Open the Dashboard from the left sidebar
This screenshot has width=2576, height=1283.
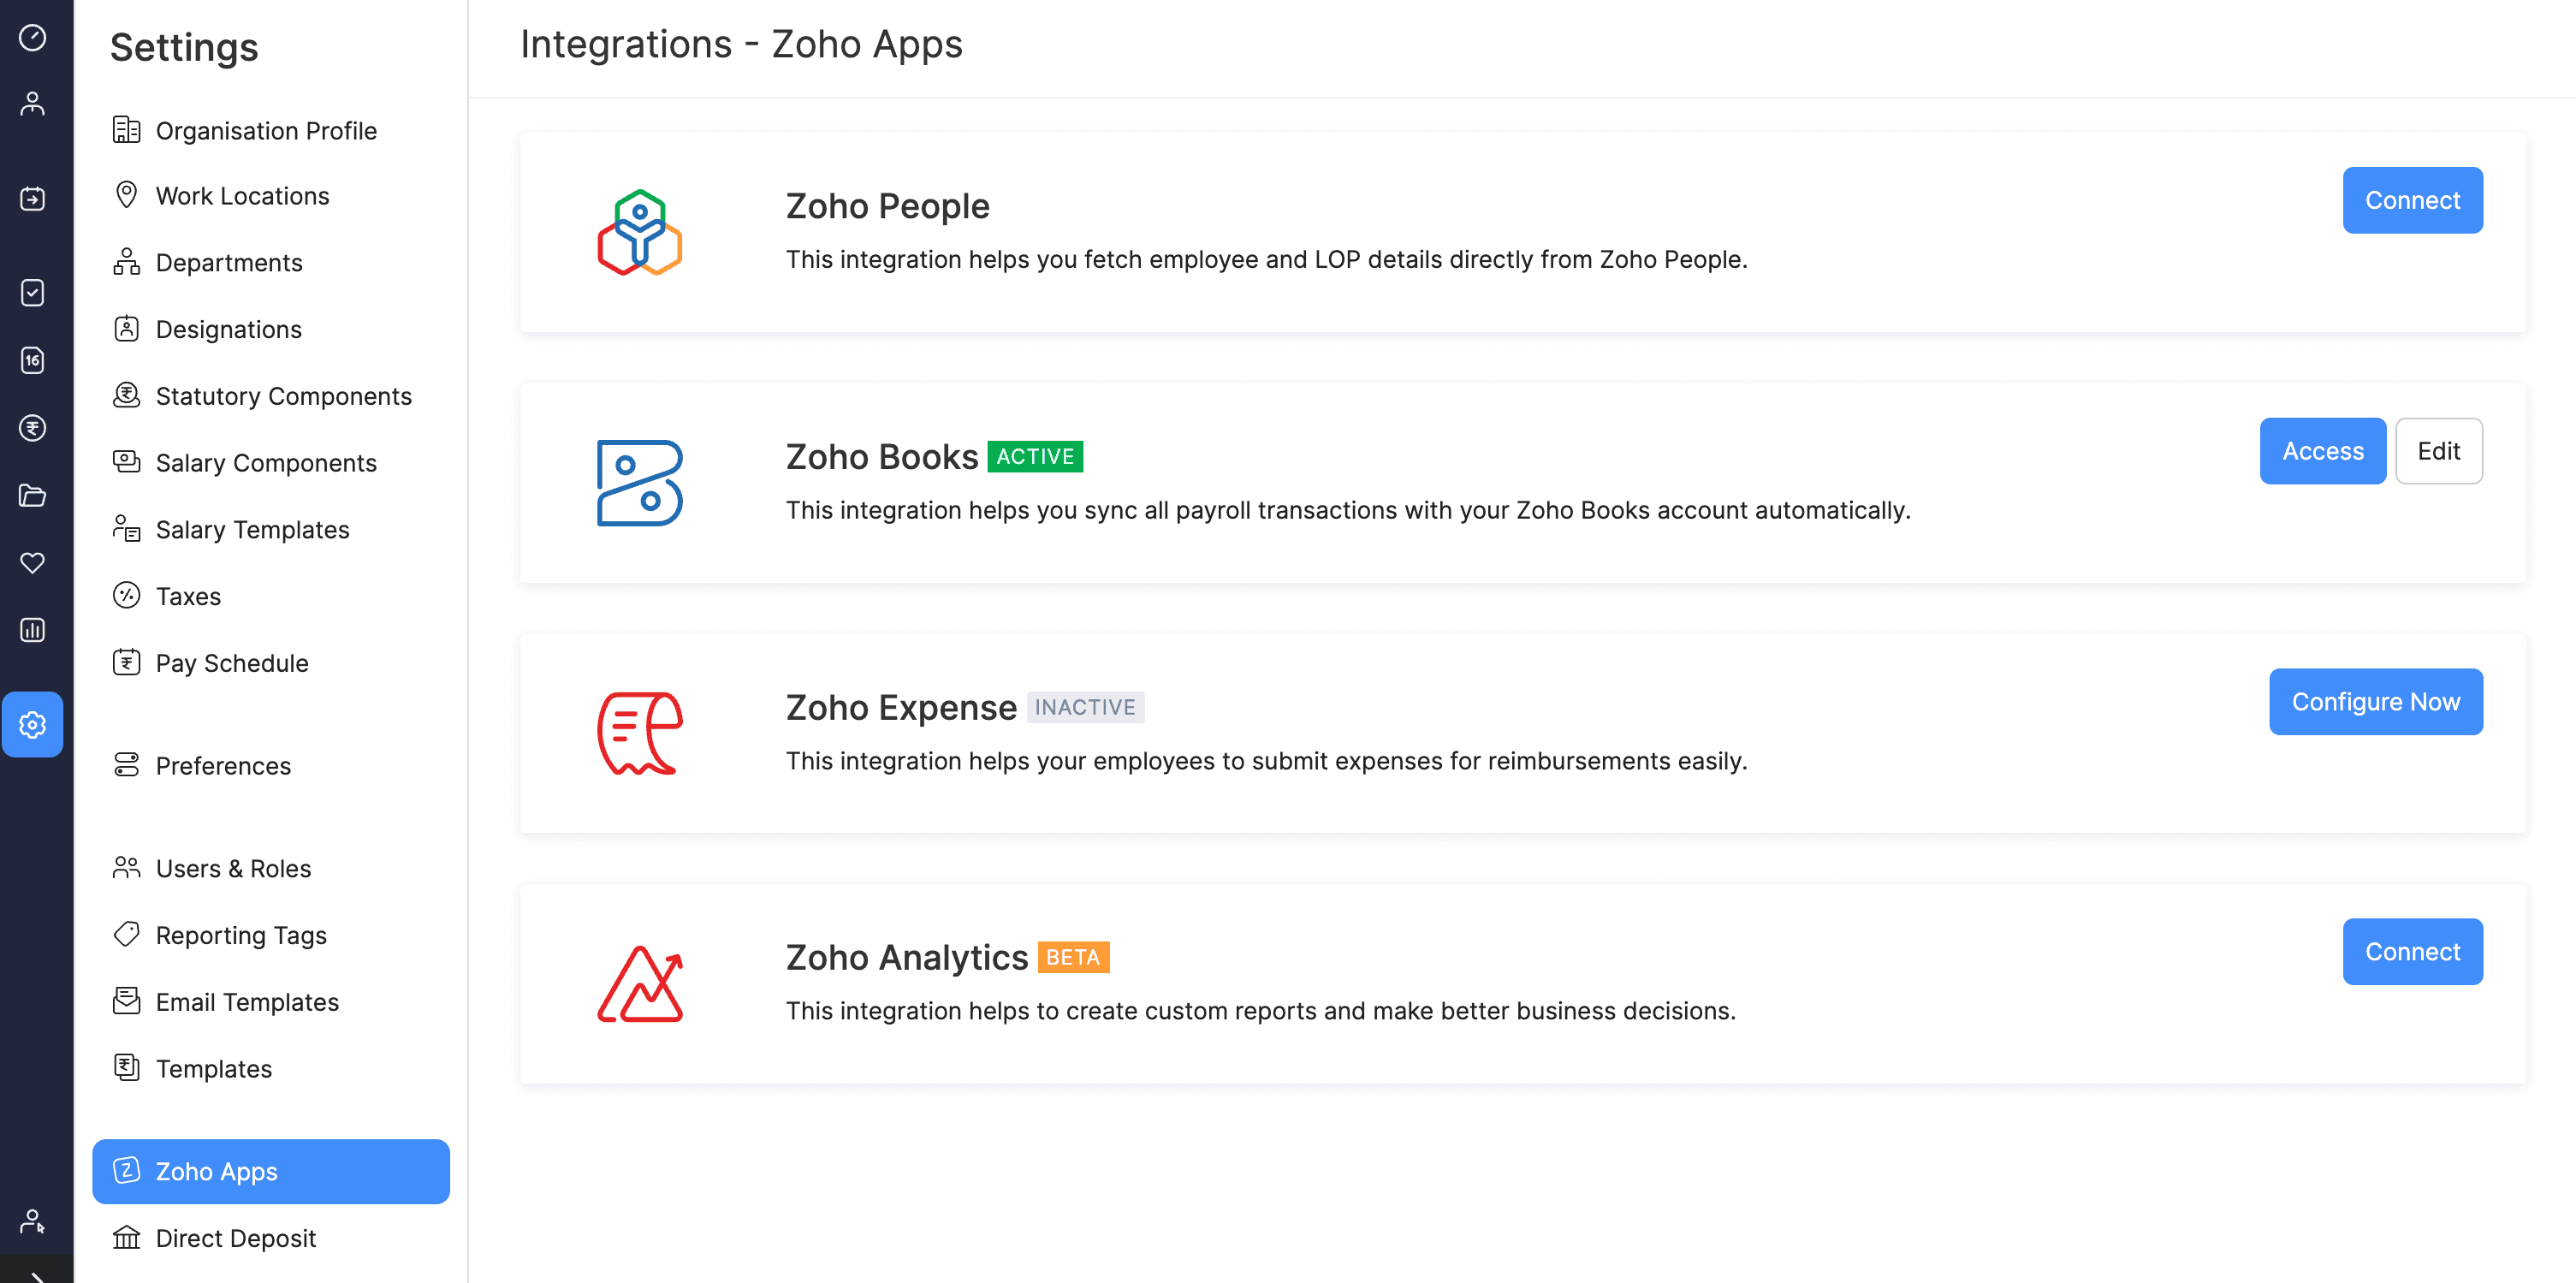click(33, 38)
